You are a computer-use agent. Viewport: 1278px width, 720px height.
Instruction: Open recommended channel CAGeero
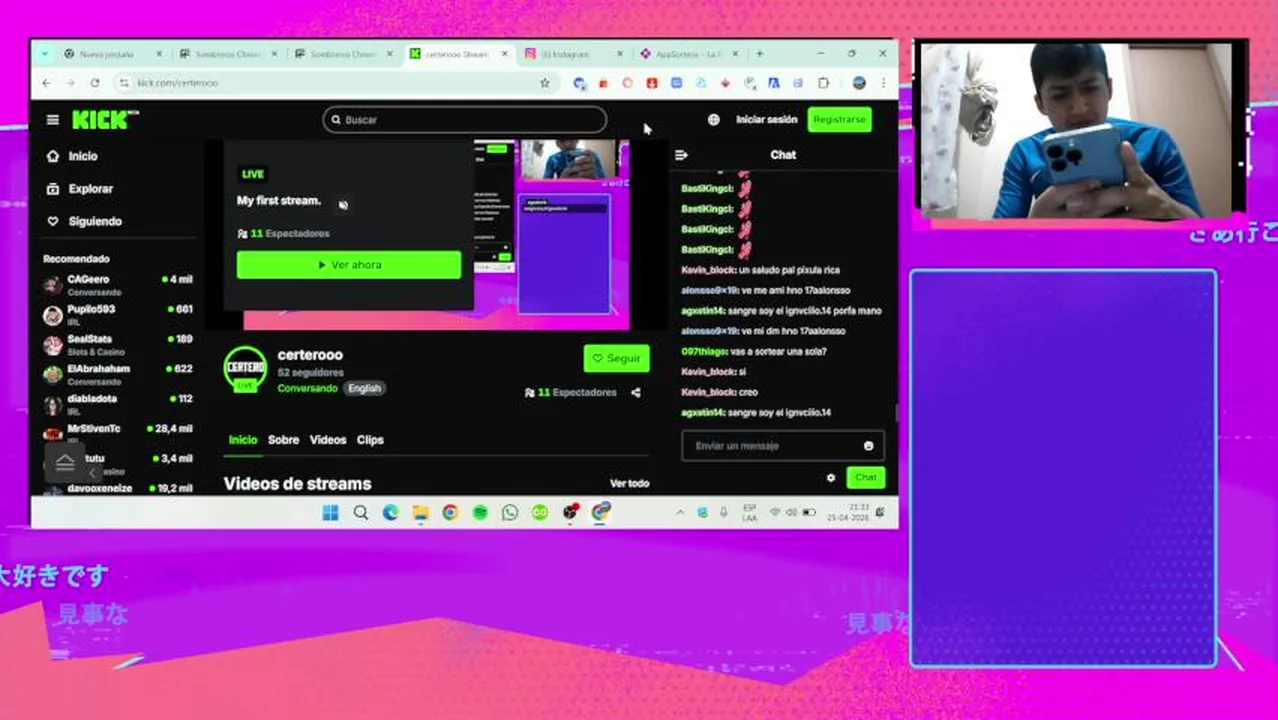coord(118,285)
